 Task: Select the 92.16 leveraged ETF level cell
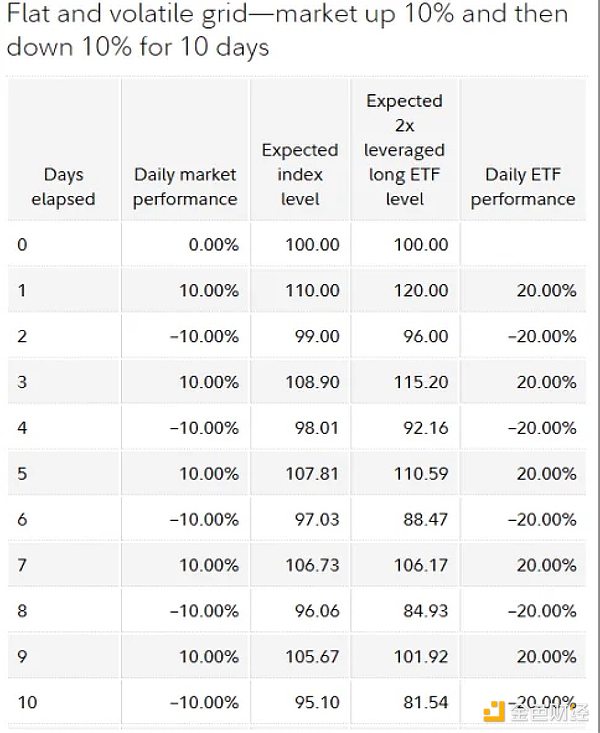[425, 428]
